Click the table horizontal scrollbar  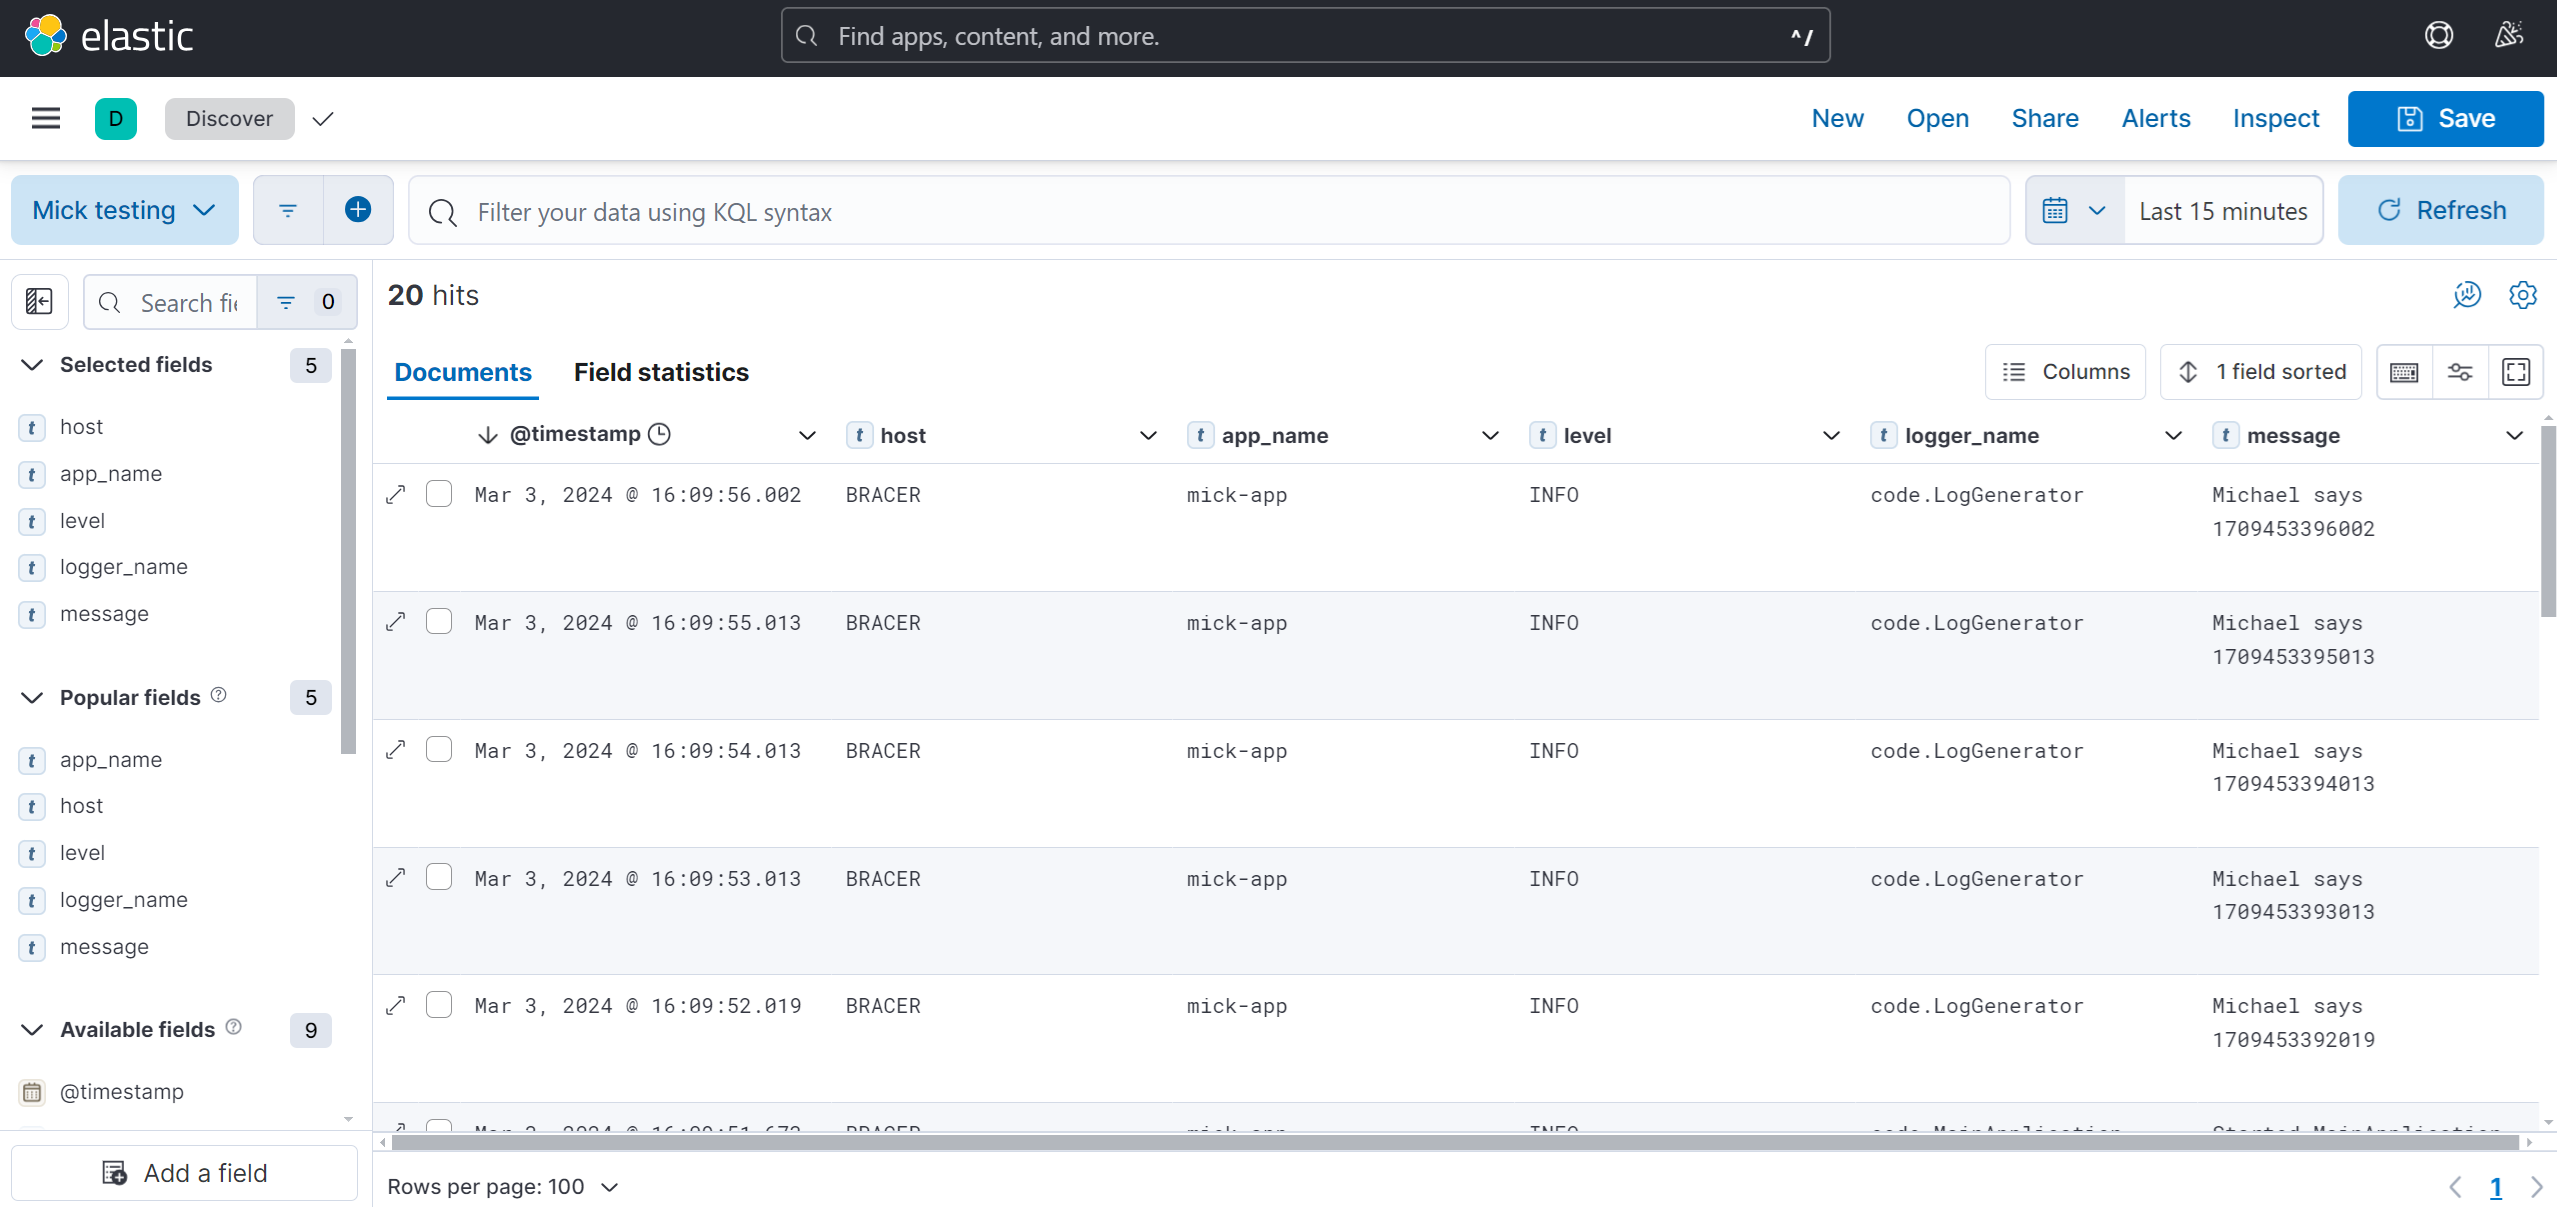click(1455, 1142)
